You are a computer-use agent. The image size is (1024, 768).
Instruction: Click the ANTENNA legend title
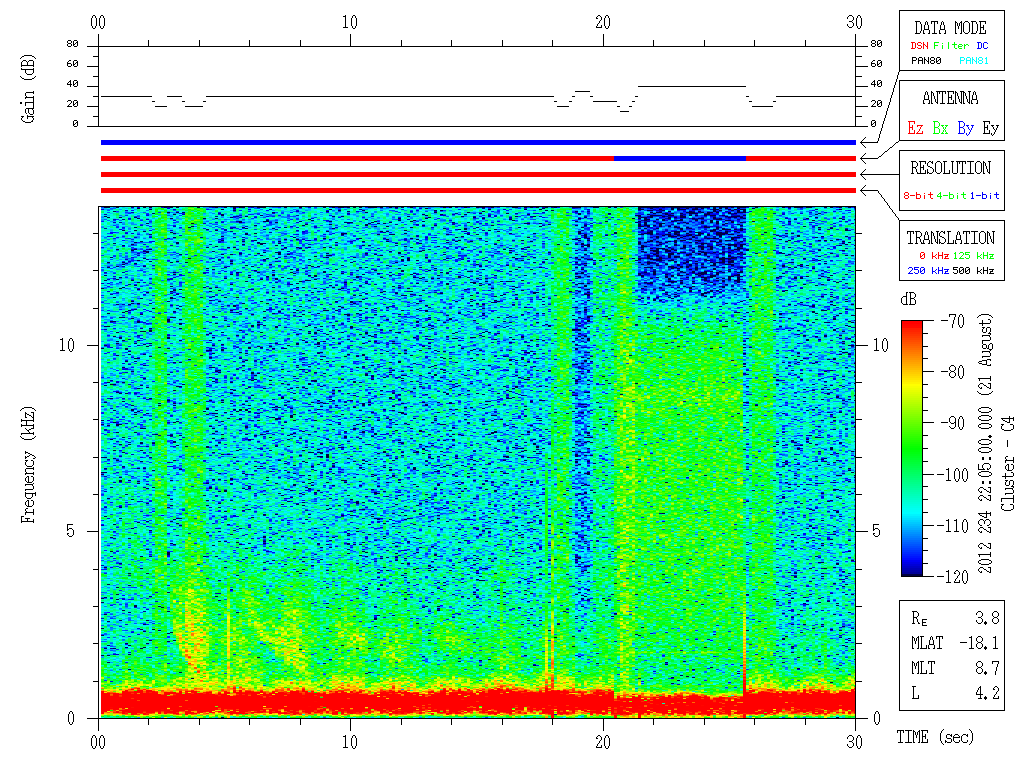[950, 98]
